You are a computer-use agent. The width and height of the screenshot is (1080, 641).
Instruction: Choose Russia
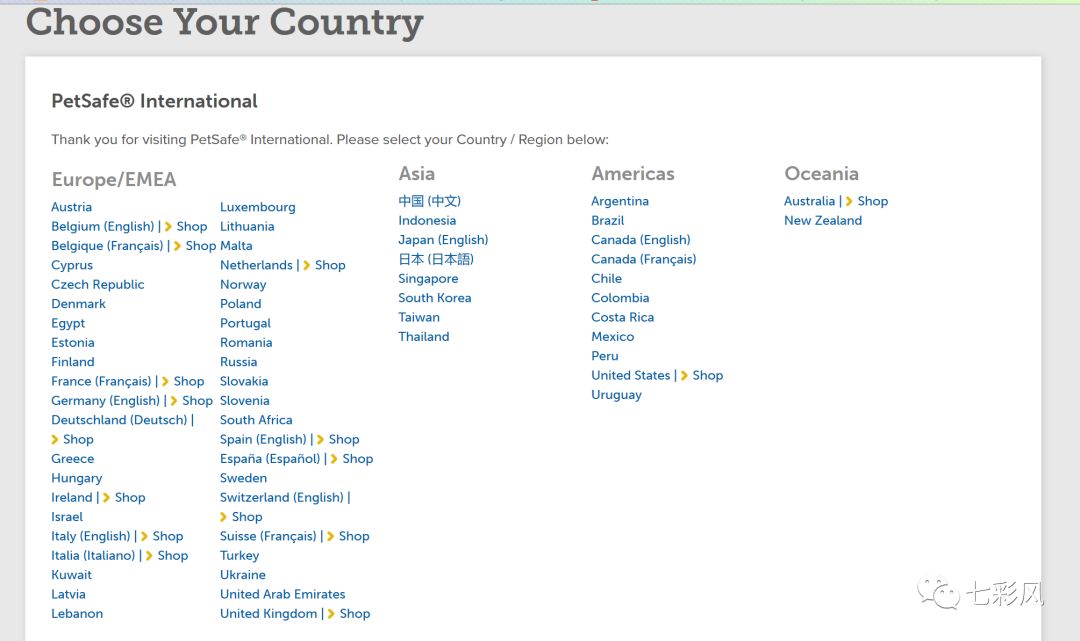click(x=238, y=362)
